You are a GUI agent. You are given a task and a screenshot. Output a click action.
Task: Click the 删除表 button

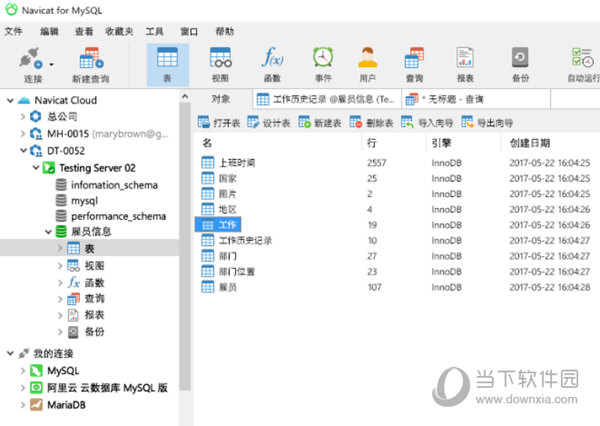point(371,123)
